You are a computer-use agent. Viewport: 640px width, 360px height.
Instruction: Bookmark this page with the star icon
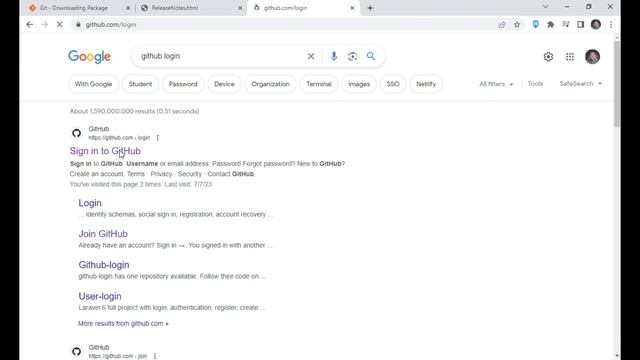click(517, 24)
